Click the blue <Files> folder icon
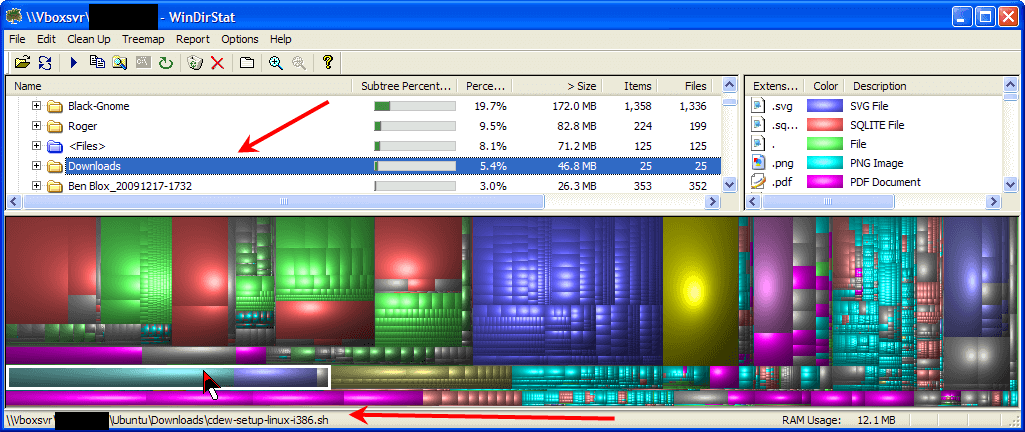 pyautogui.click(x=54, y=146)
